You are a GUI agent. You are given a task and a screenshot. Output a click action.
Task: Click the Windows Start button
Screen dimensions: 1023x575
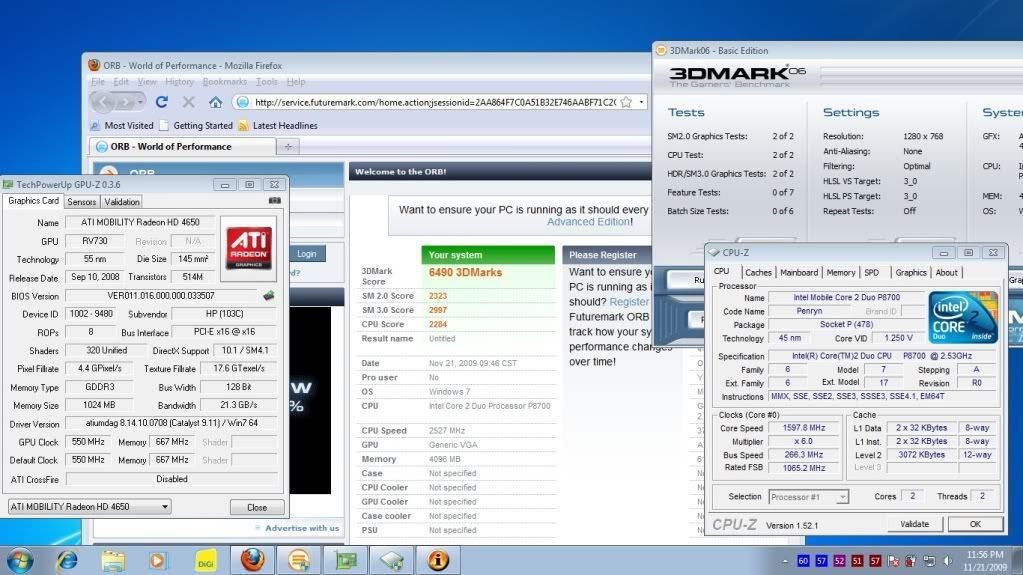[20, 559]
